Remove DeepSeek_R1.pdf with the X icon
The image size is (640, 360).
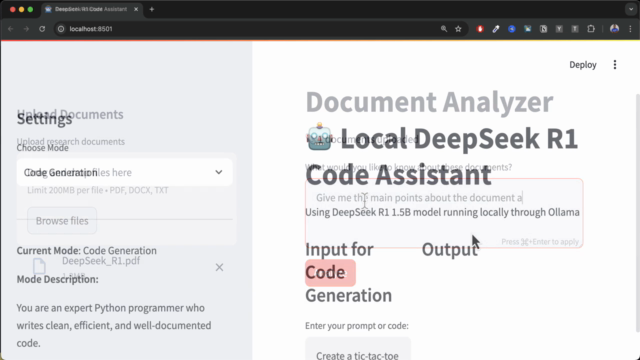click(x=220, y=267)
